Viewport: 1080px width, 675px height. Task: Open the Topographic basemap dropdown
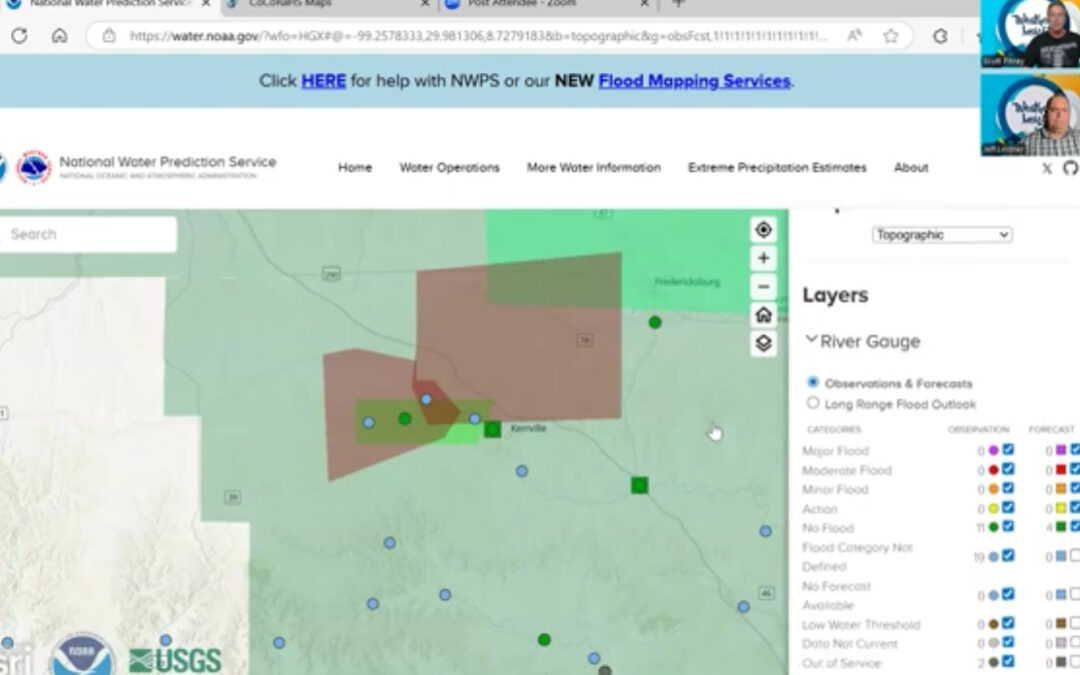(942, 235)
